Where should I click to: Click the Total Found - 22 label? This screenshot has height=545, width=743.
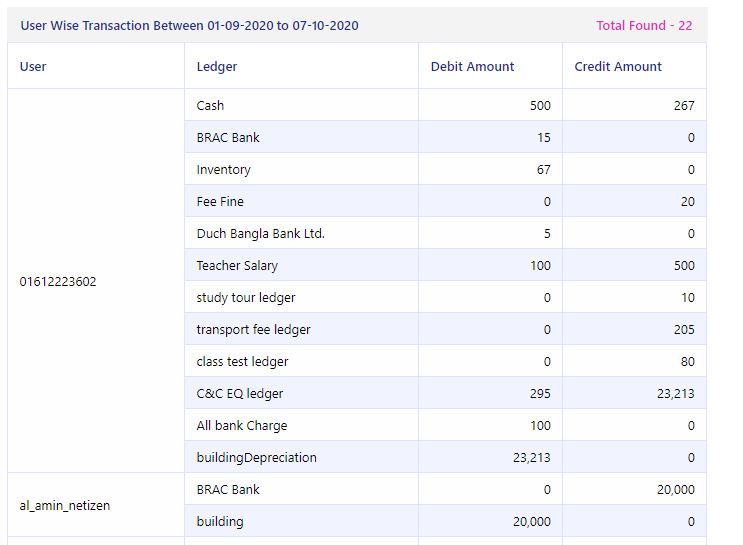pos(644,25)
